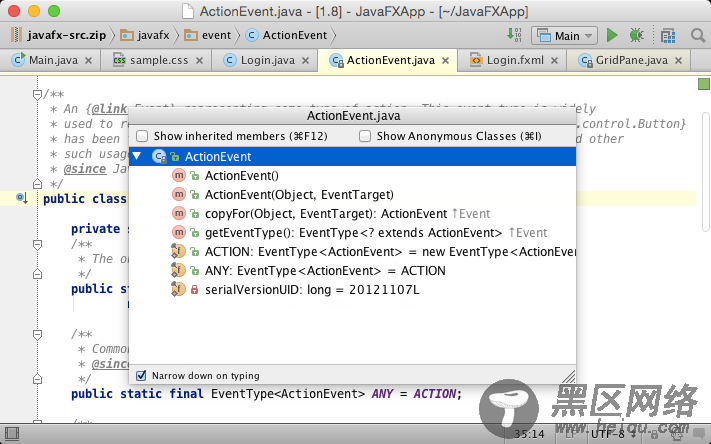Click the implemented-class gutter icon beside public class
The height and width of the screenshot is (444, 711).
tap(22, 198)
